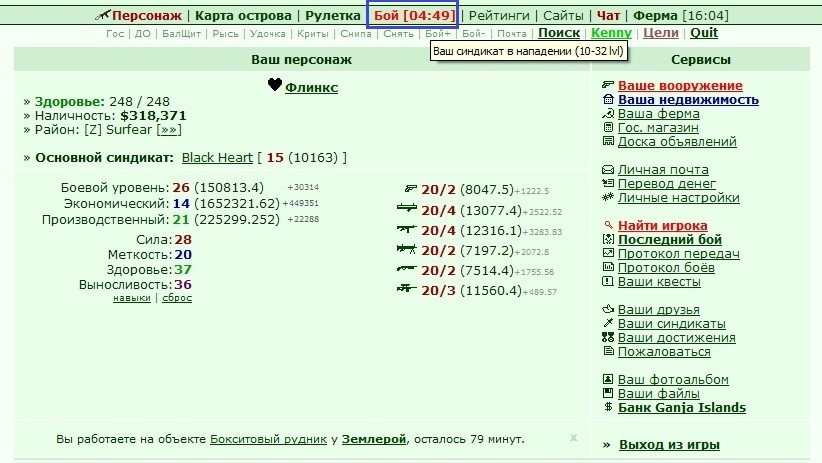
Task: Click the exclamation icon beside Ваши квесты
Action: [x=608, y=281]
